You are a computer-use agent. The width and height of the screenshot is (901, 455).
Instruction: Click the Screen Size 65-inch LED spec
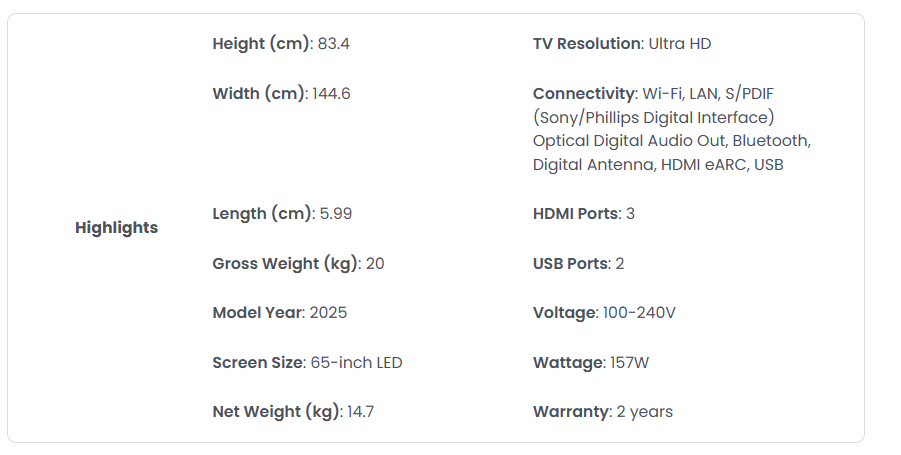[307, 363]
